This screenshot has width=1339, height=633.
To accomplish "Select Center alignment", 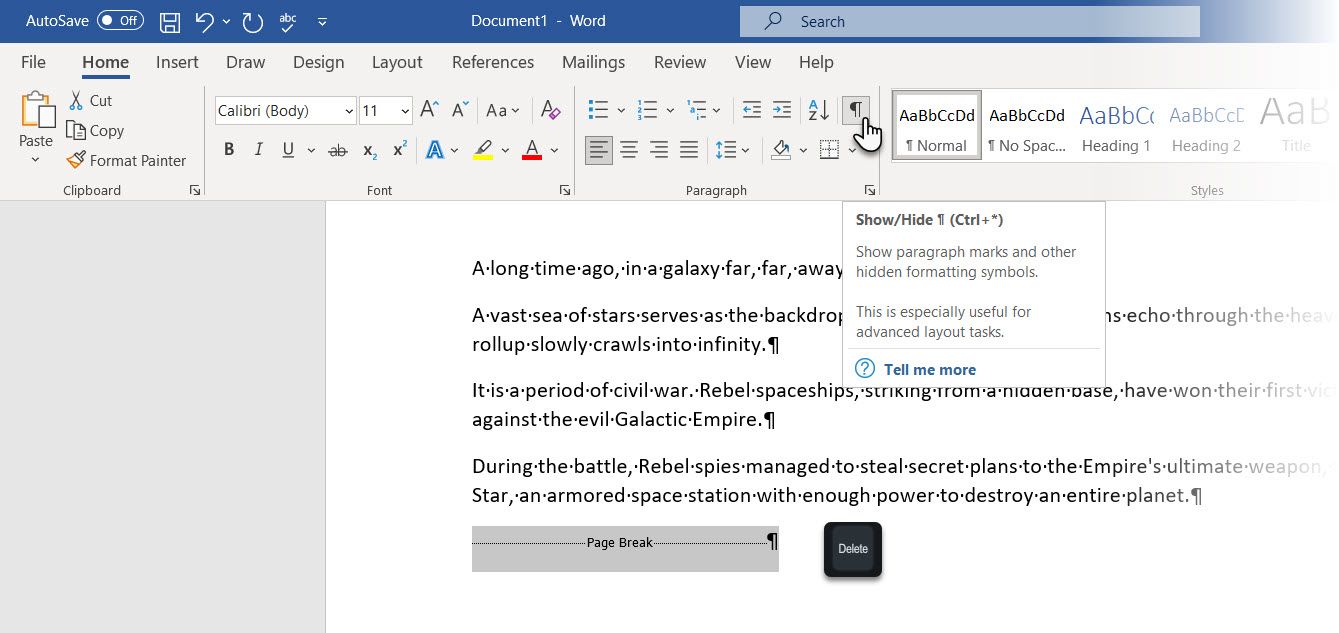I will [629, 150].
